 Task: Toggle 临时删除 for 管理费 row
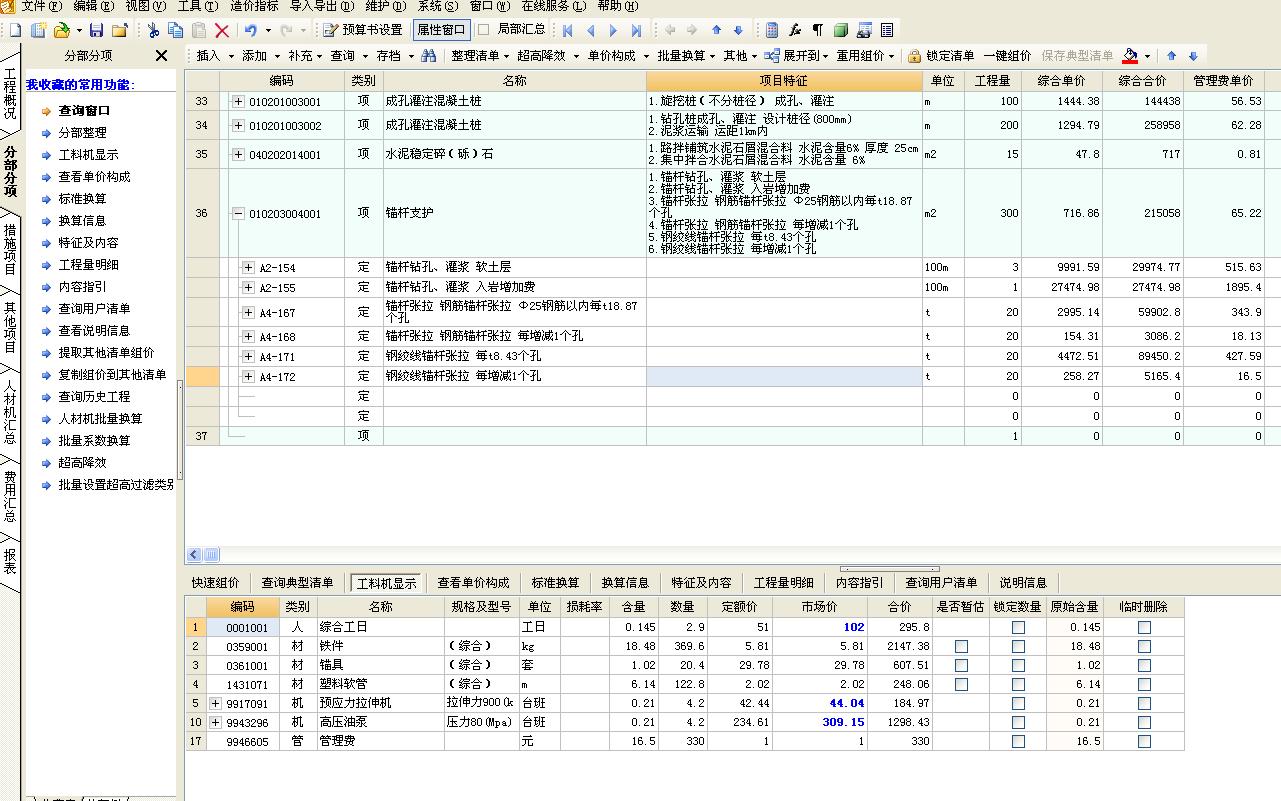click(x=1144, y=742)
